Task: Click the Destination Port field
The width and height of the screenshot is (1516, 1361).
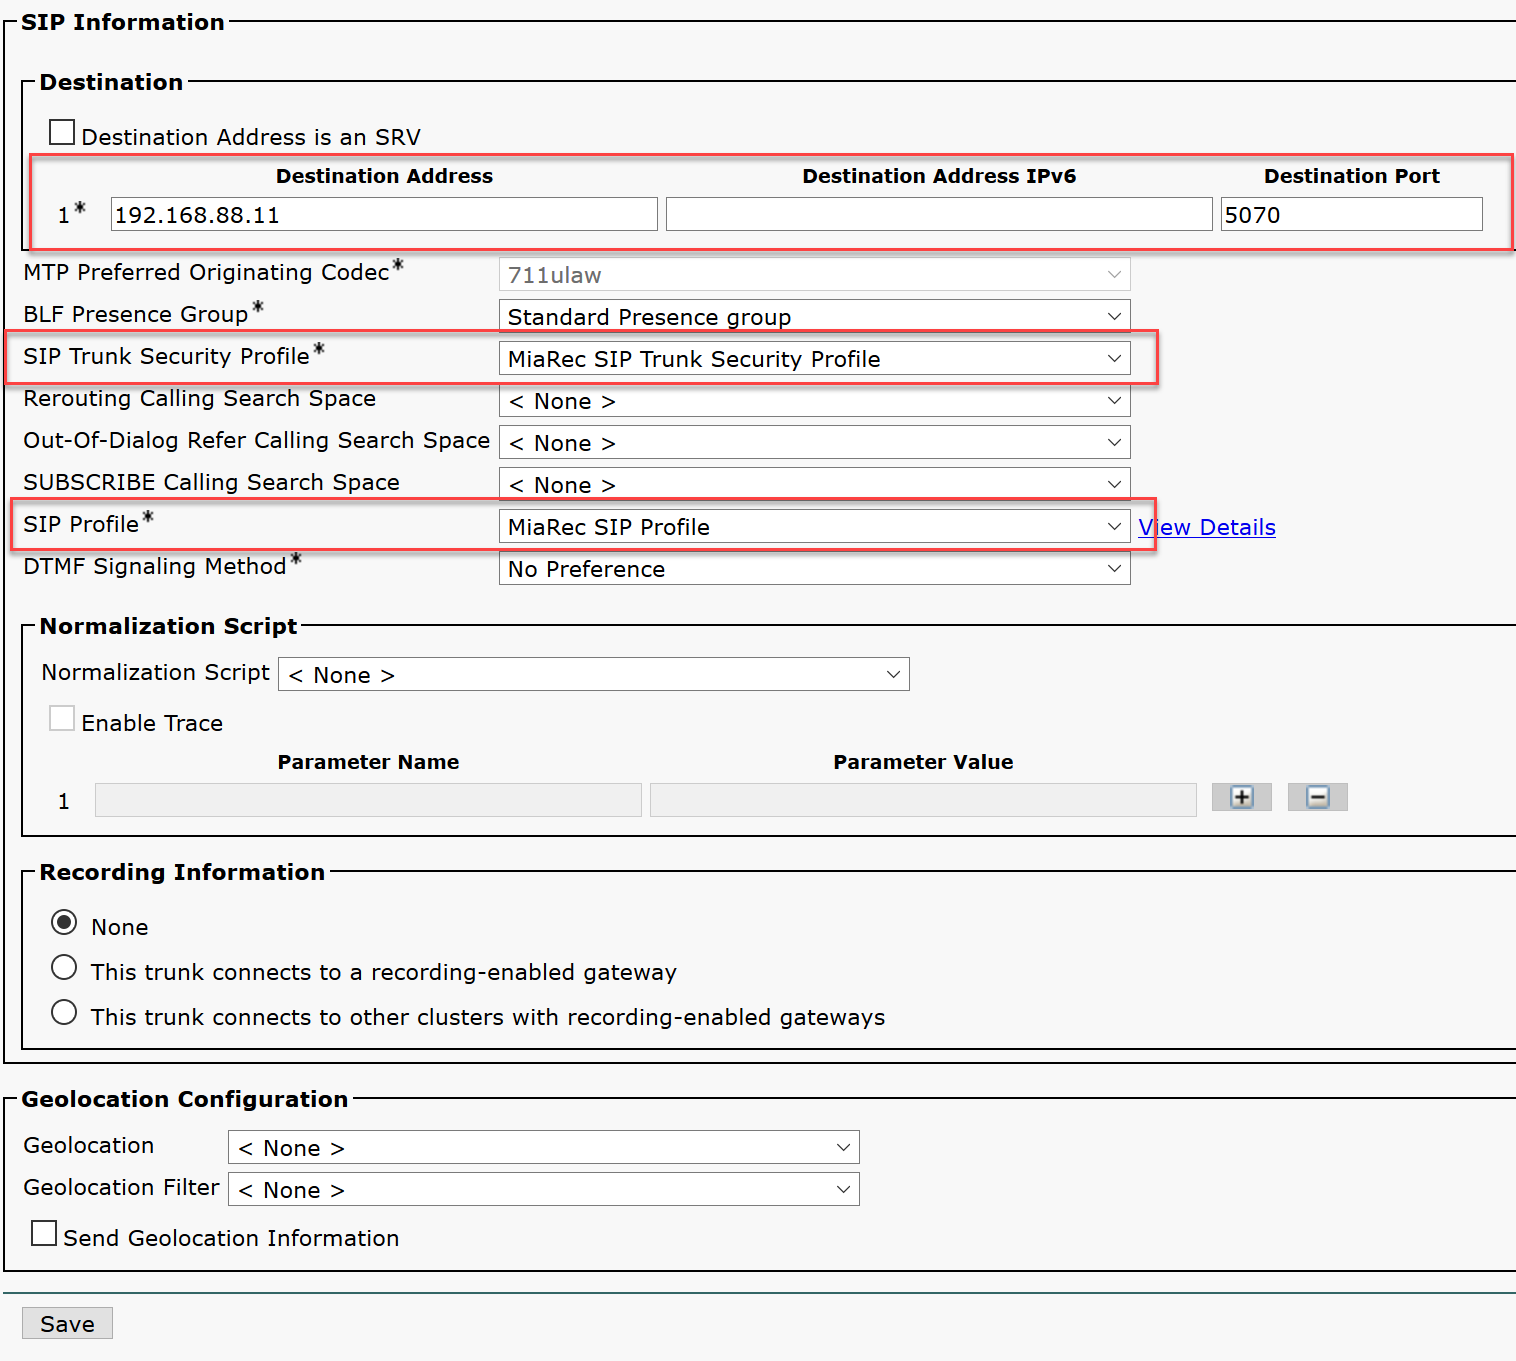Action: pos(1351,214)
